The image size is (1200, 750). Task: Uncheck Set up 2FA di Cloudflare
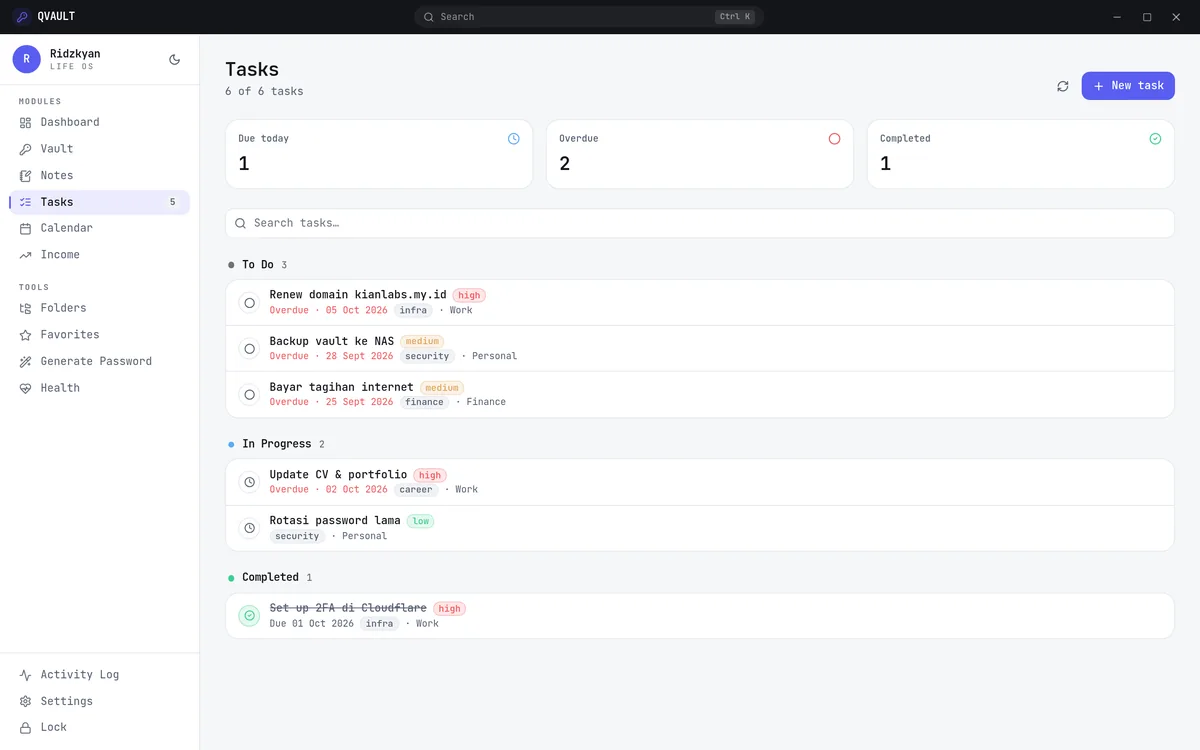pos(249,616)
